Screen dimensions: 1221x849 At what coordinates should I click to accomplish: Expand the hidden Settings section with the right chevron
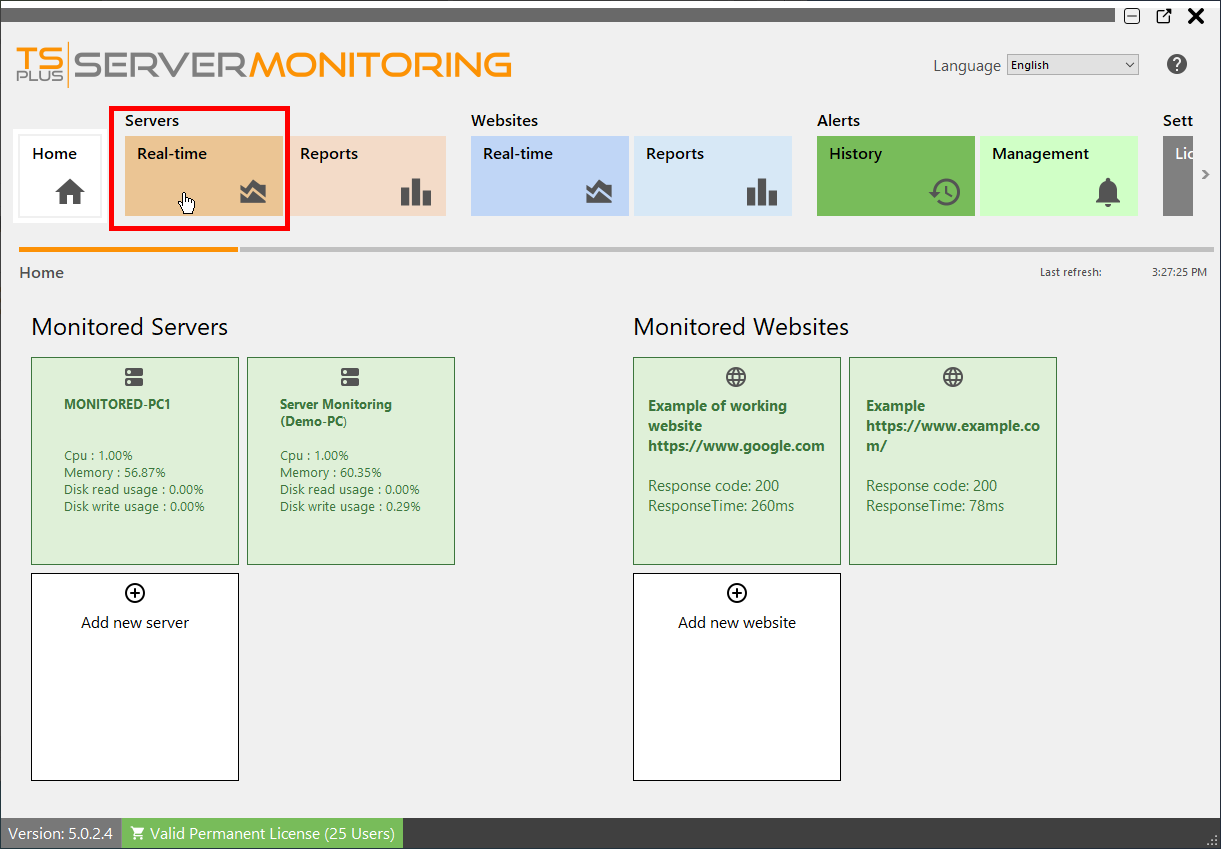coord(1206,174)
